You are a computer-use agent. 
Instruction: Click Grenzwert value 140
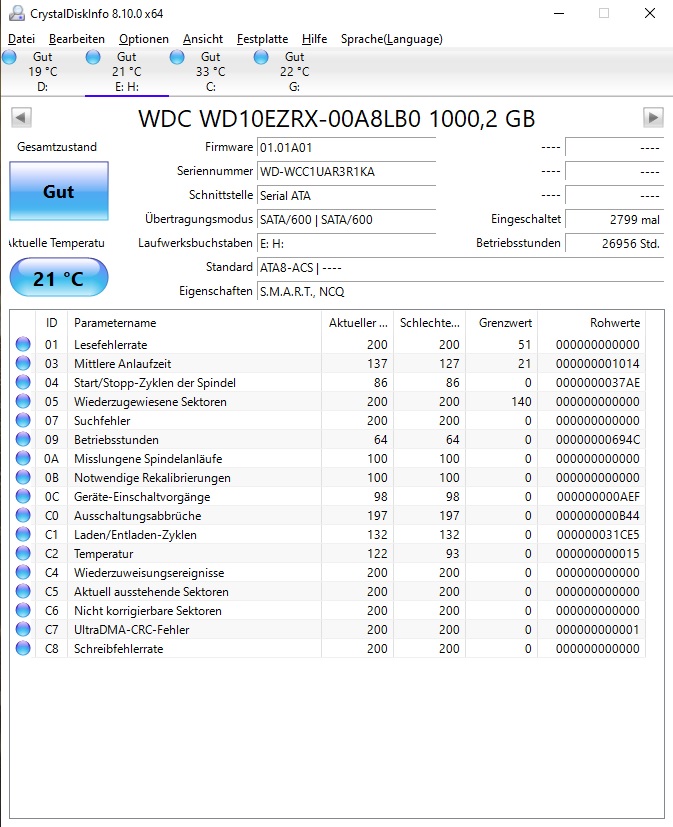[x=521, y=401]
